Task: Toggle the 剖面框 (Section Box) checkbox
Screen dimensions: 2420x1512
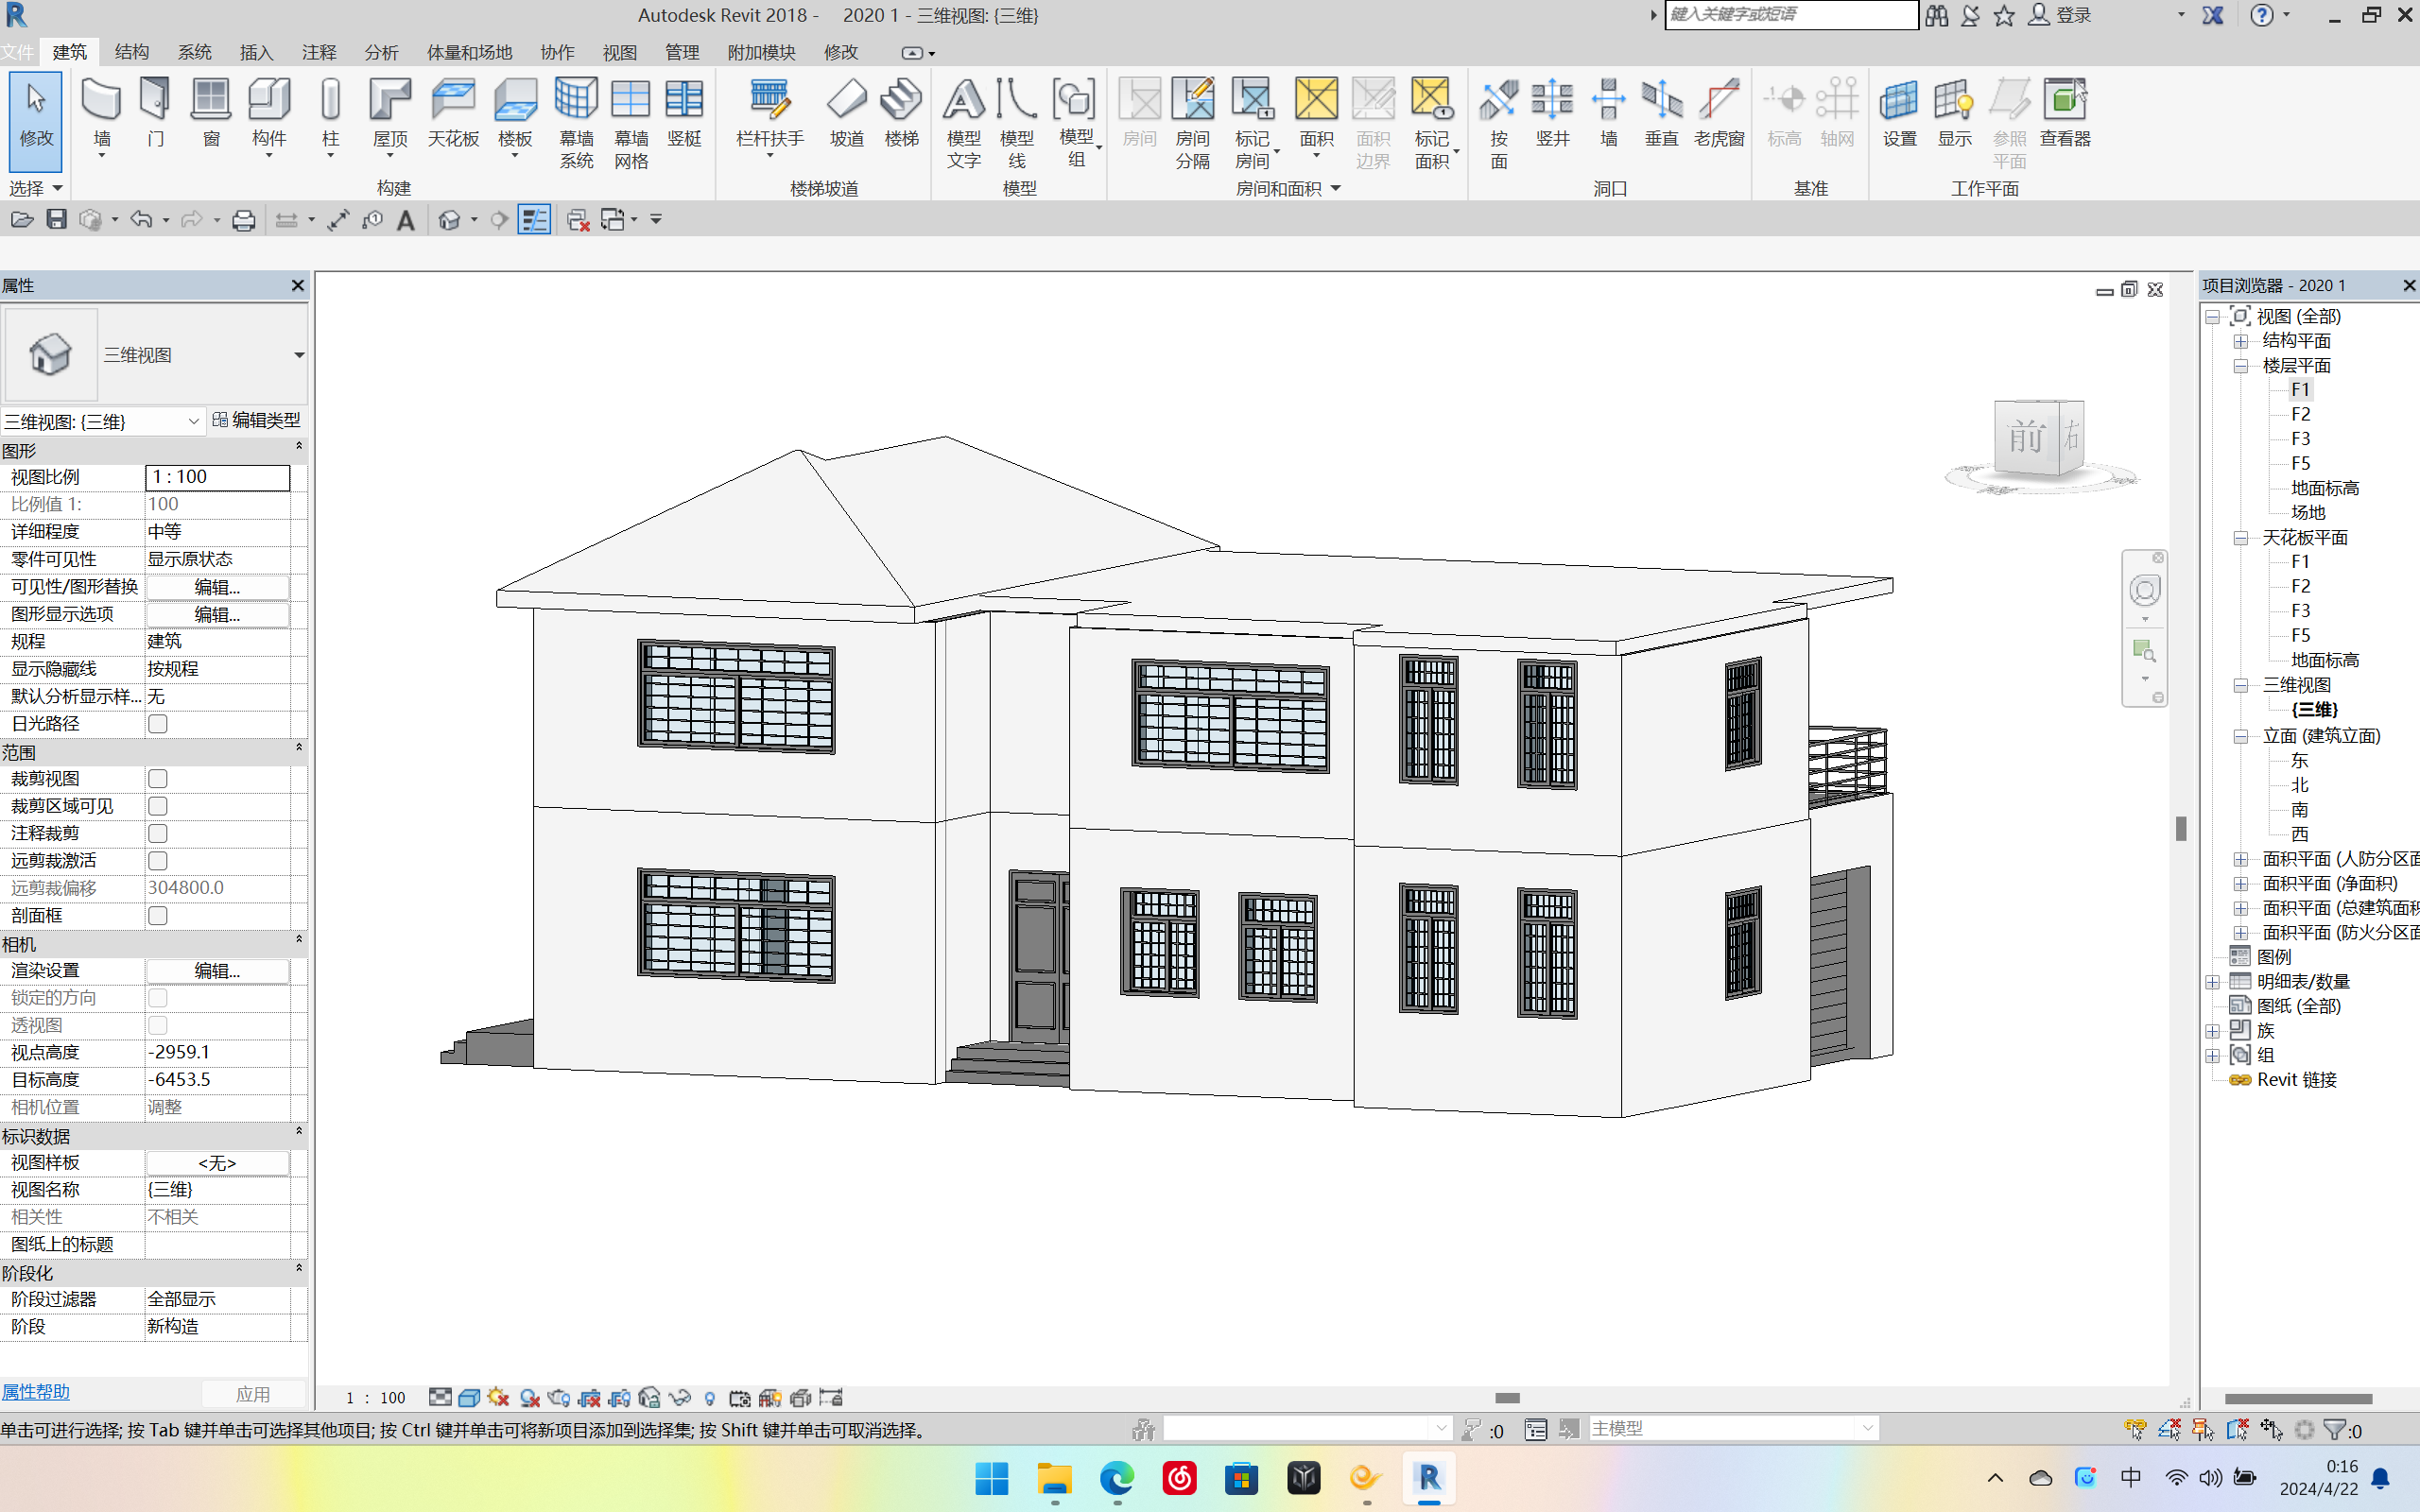Action: [x=157, y=916]
